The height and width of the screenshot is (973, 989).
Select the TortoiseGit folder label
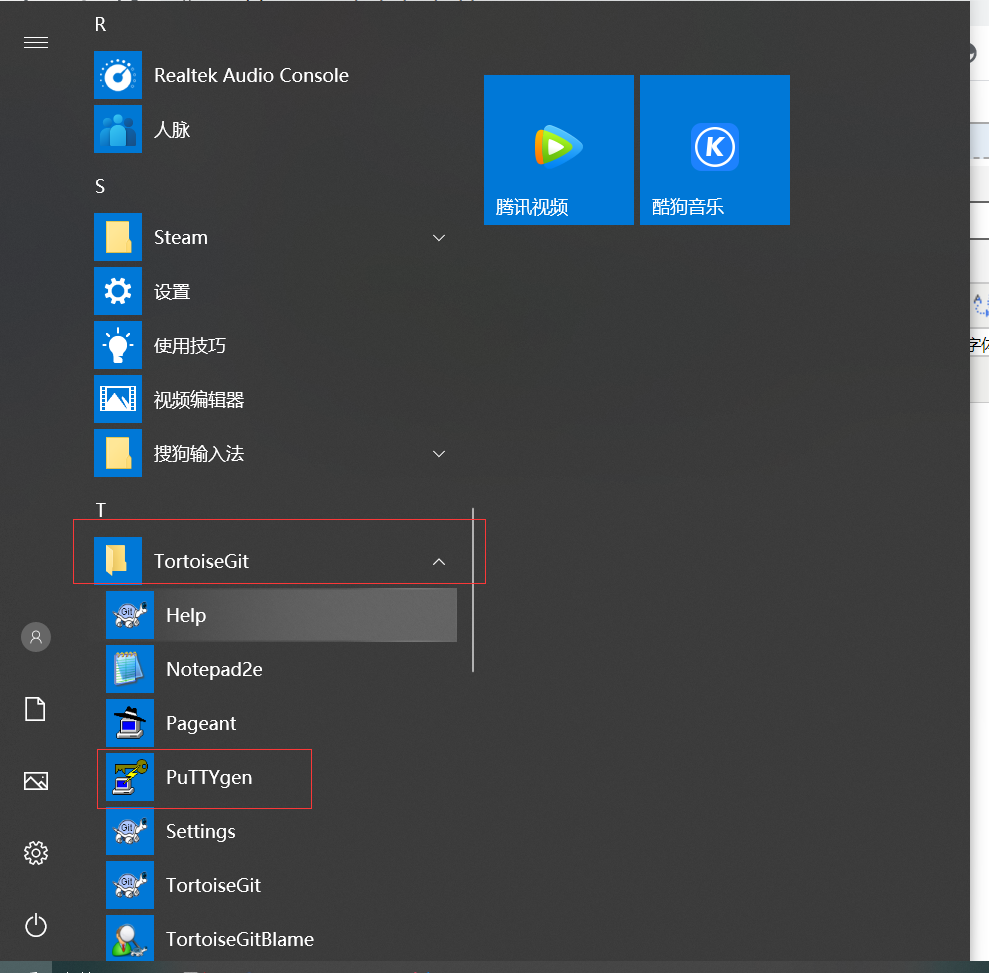pyautogui.click(x=201, y=561)
